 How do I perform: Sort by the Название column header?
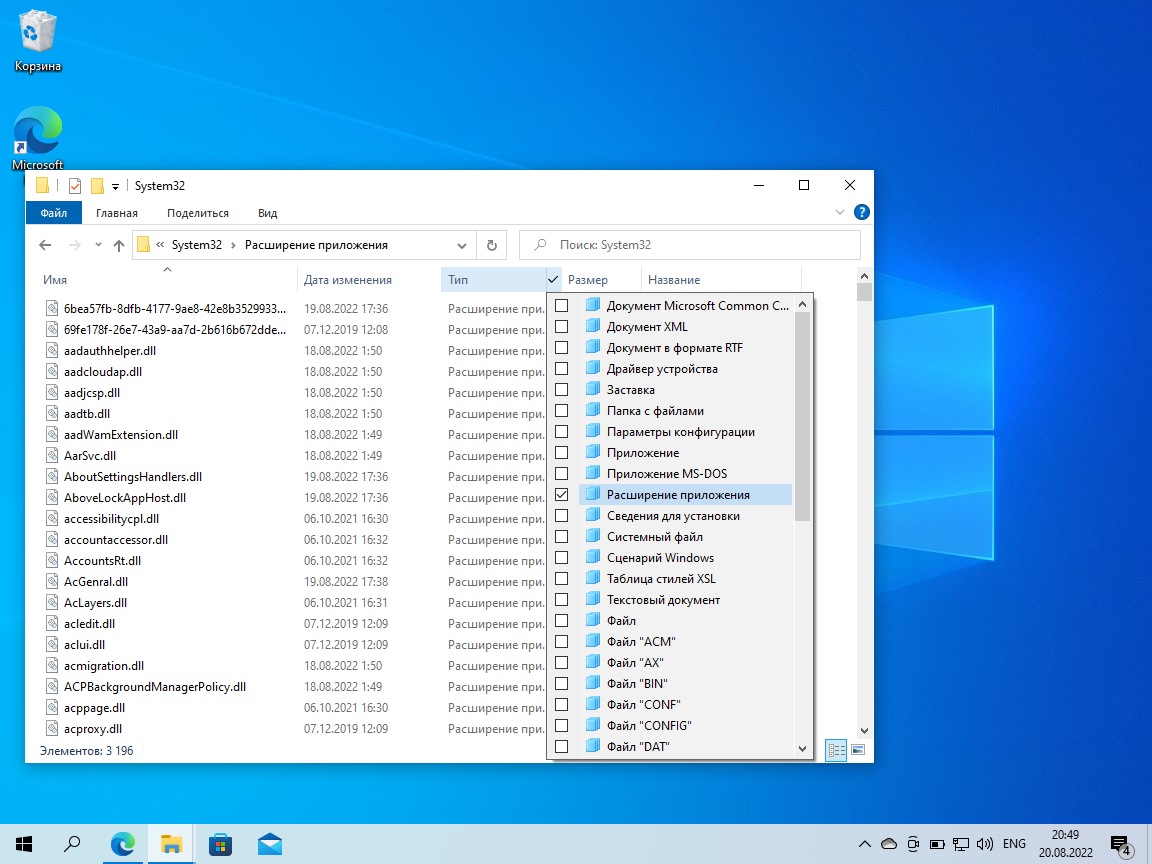pyautogui.click(x=721, y=279)
